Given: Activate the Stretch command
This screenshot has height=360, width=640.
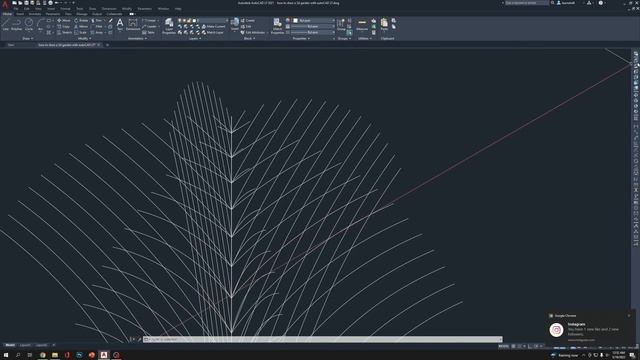Looking at the screenshot, I should 64,33.
